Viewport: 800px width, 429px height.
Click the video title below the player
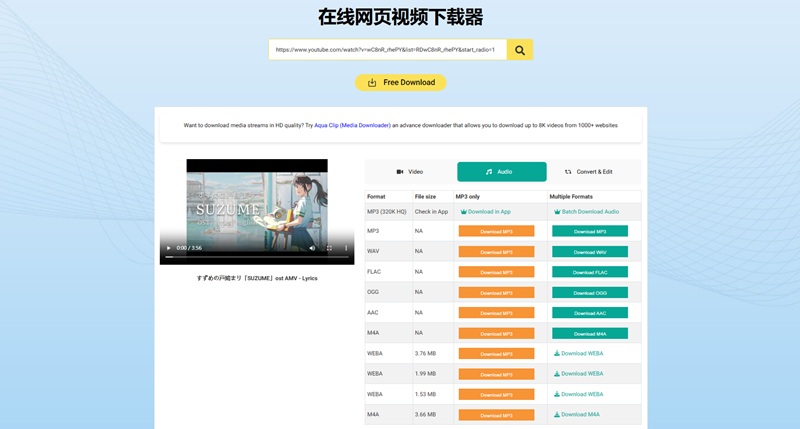257,279
